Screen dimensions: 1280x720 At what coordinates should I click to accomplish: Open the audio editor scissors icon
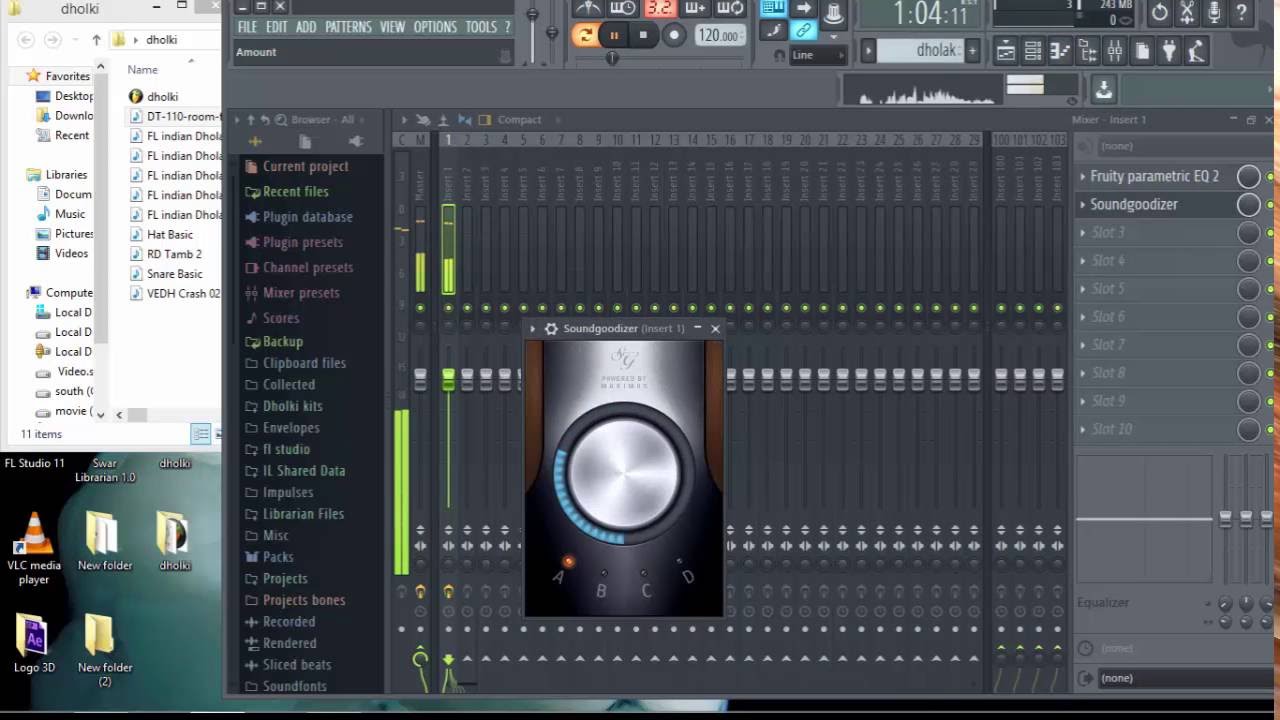pos(1187,13)
